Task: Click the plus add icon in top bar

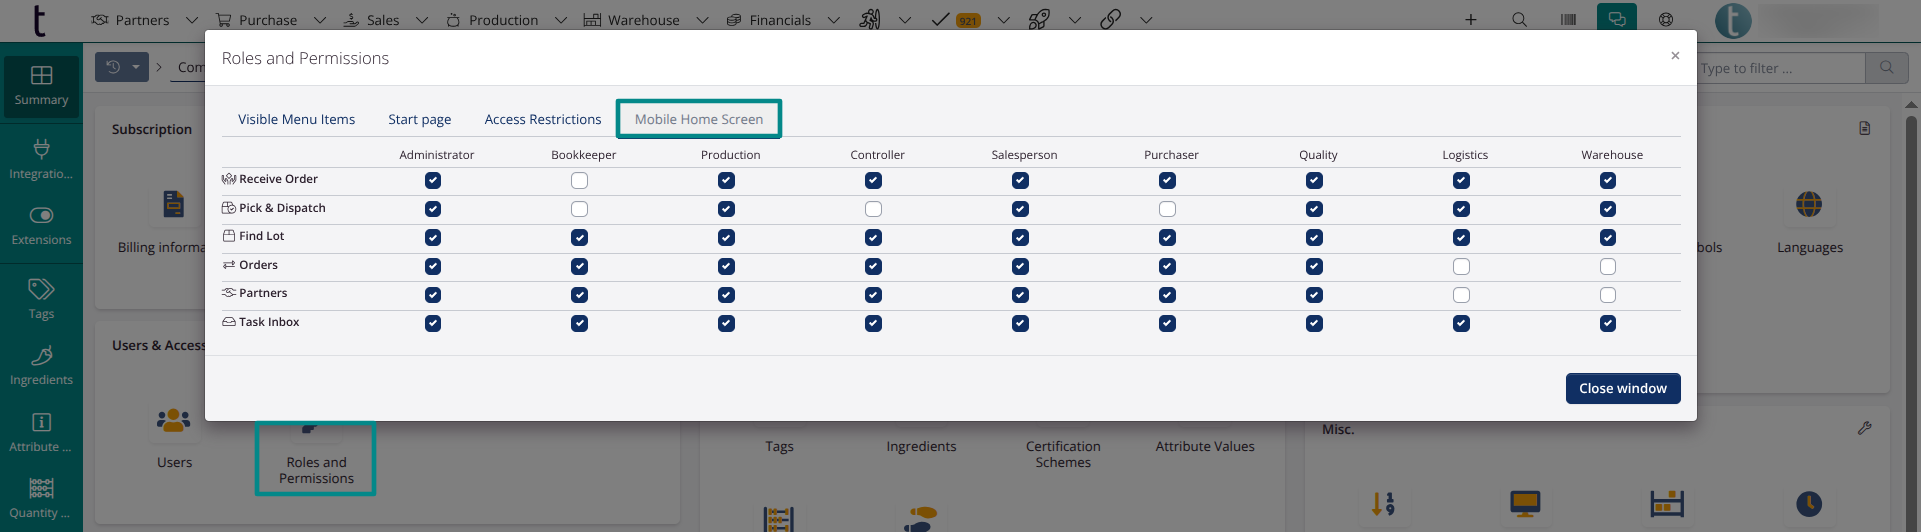Action: pyautogui.click(x=1470, y=20)
